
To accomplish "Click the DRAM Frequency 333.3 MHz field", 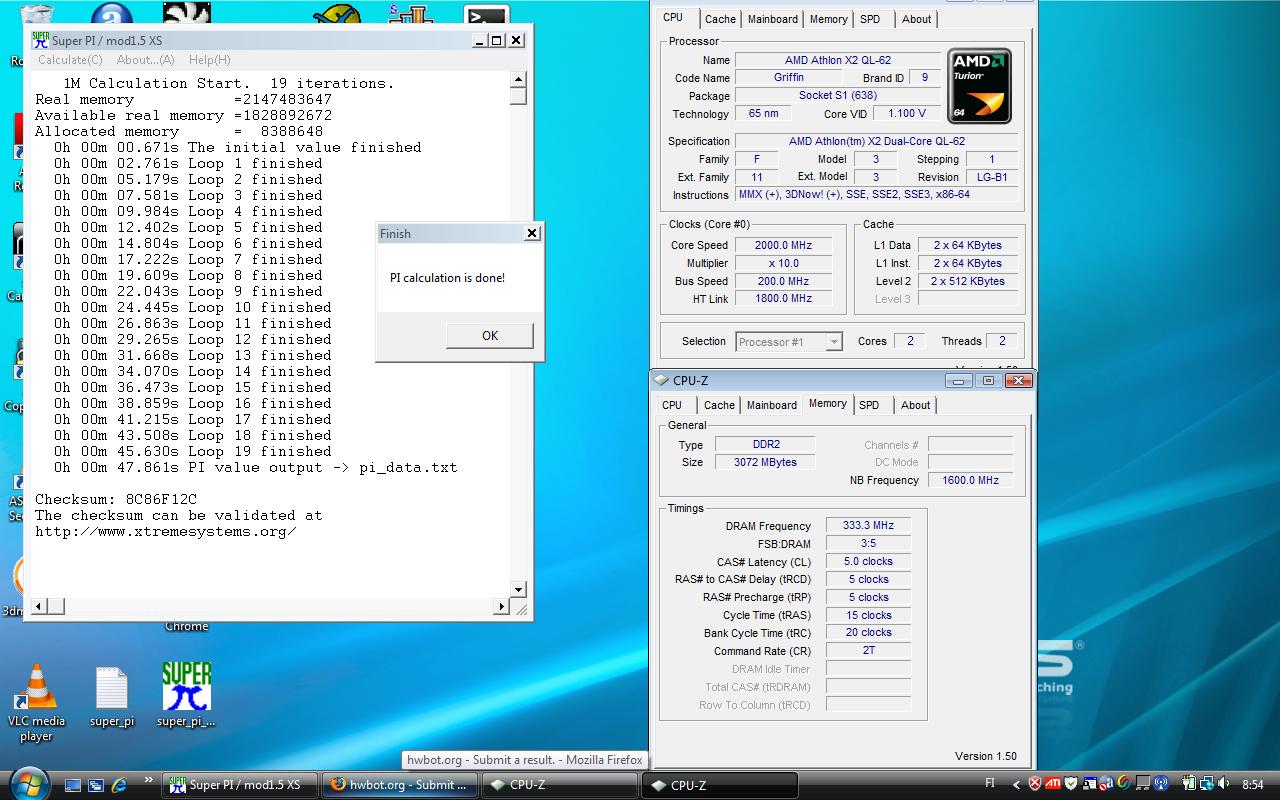I will (868, 526).
